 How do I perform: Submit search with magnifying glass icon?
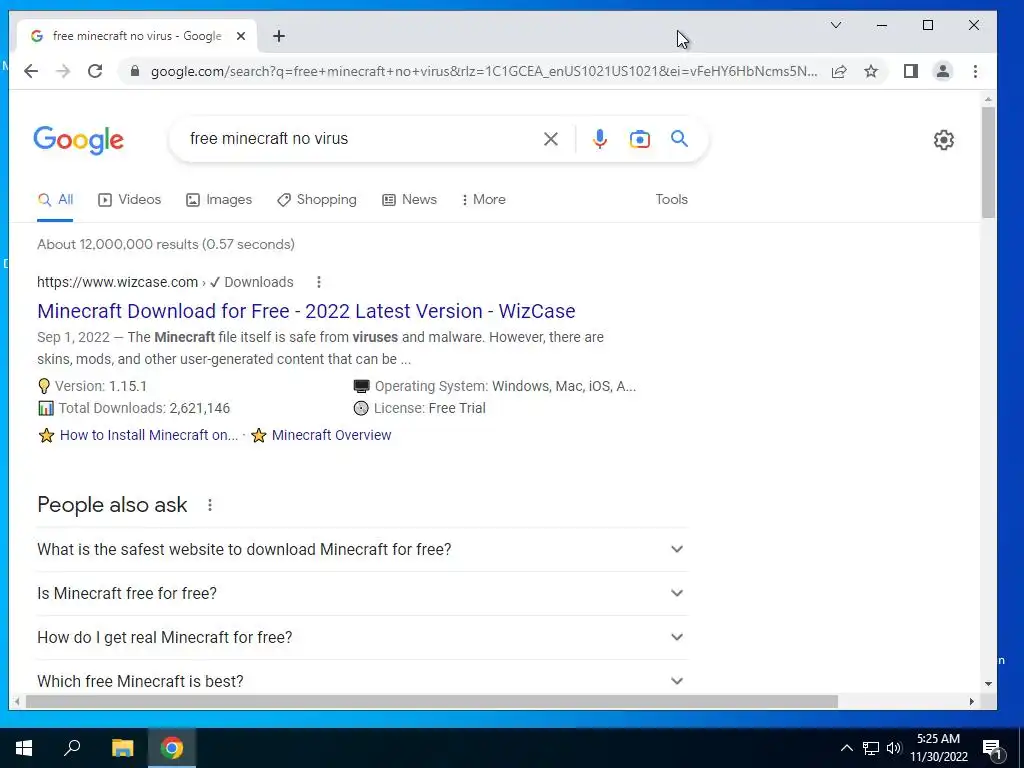coord(680,138)
